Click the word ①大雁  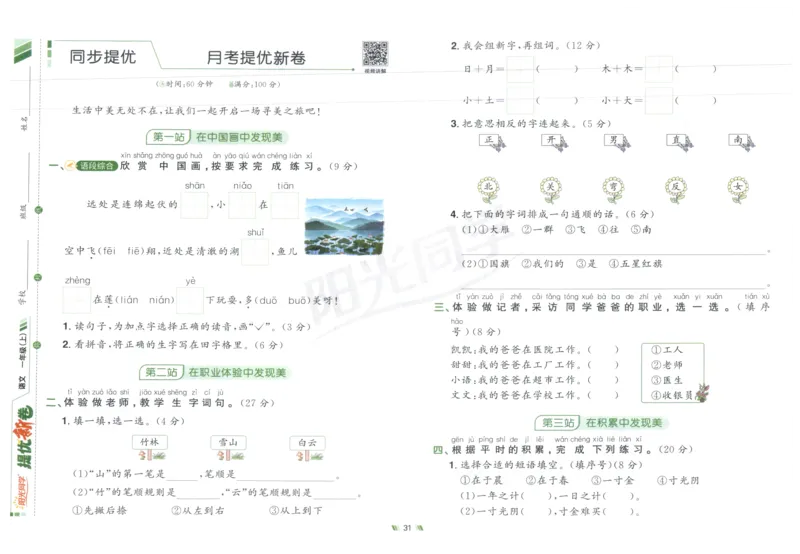pyautogui.click(x=493, y=230)
